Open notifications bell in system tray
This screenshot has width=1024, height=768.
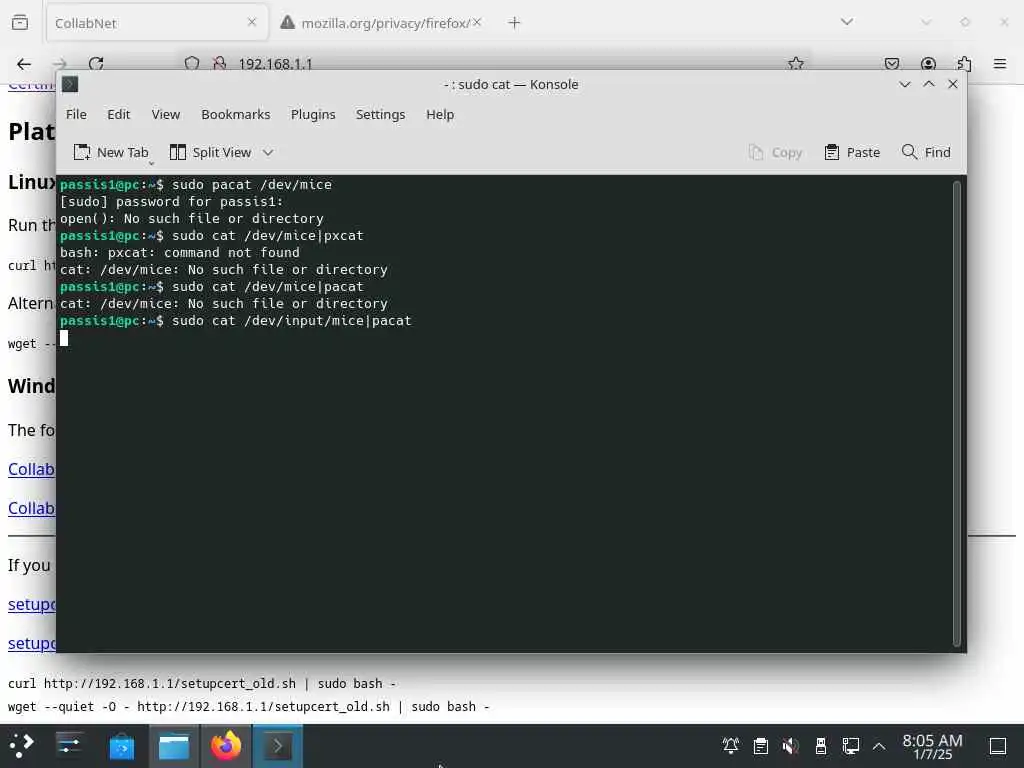731,746
